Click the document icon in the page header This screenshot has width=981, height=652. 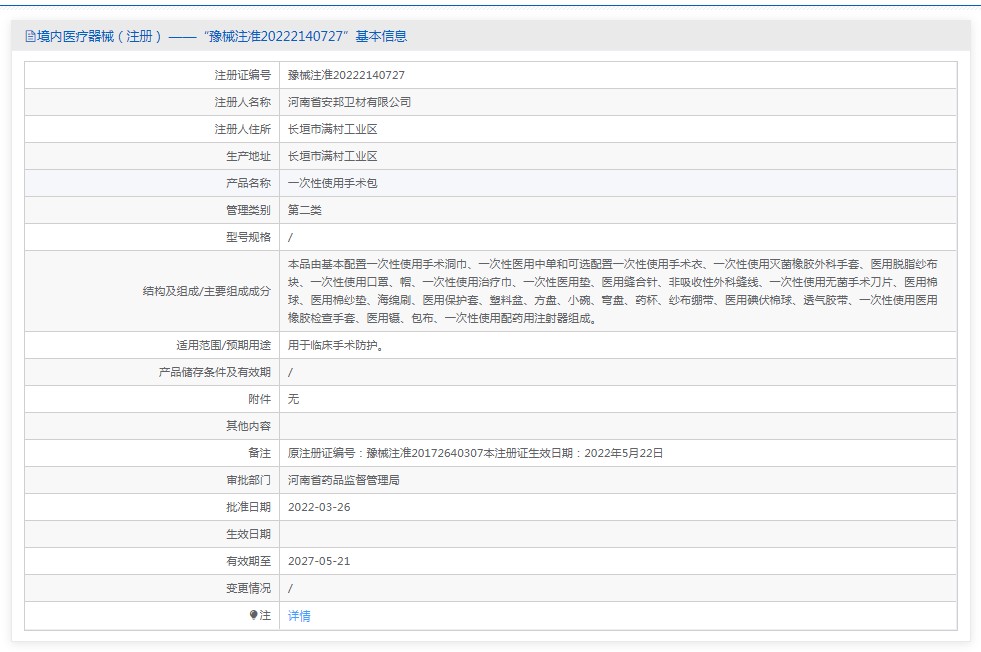(30, 36)
